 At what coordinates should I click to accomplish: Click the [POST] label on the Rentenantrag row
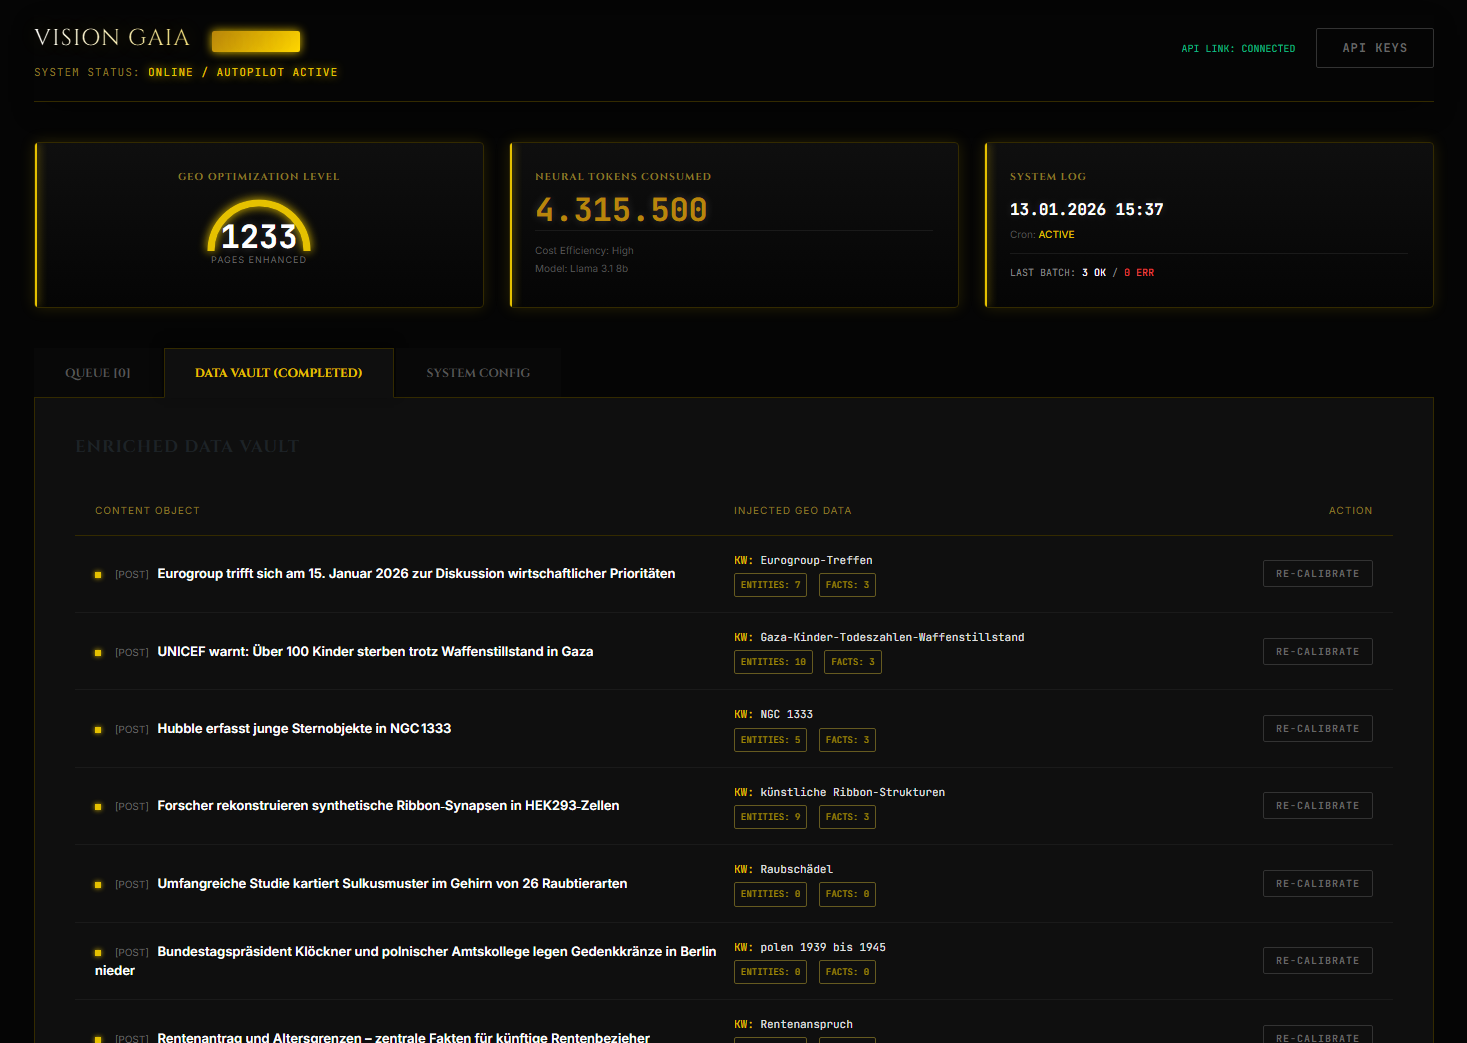click(x=131, y=1038)
